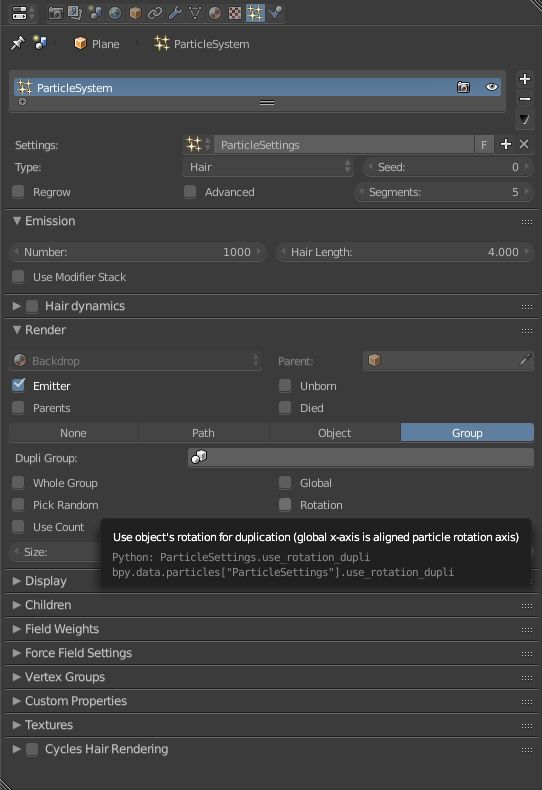Enable the Unborn checkbox
The width and height of the screenshot is (542, 790).
tap(285, 385)
